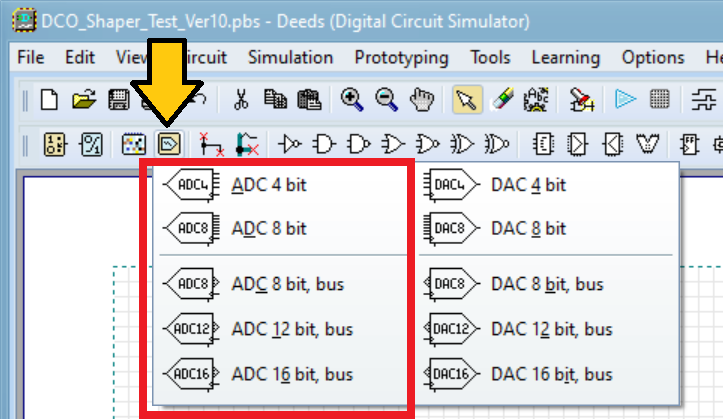Image resolution: width=723 pixels, height=420 pixels.
Task: Paste from clipboard icon
Action: [x=309, y=100]
